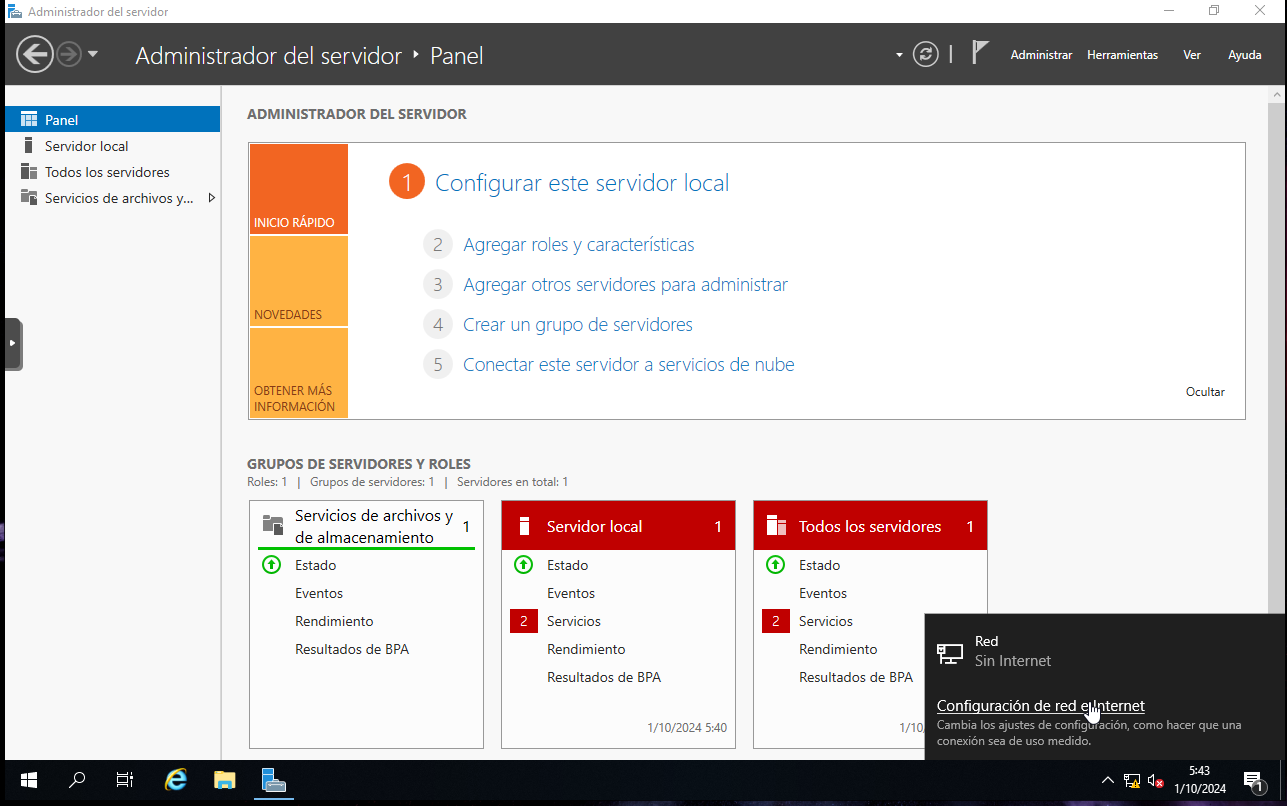Image resolution: width=1287 pixels, height=806 pixels.
Task: Click the green status icon in file services tile
Action: 272,565
